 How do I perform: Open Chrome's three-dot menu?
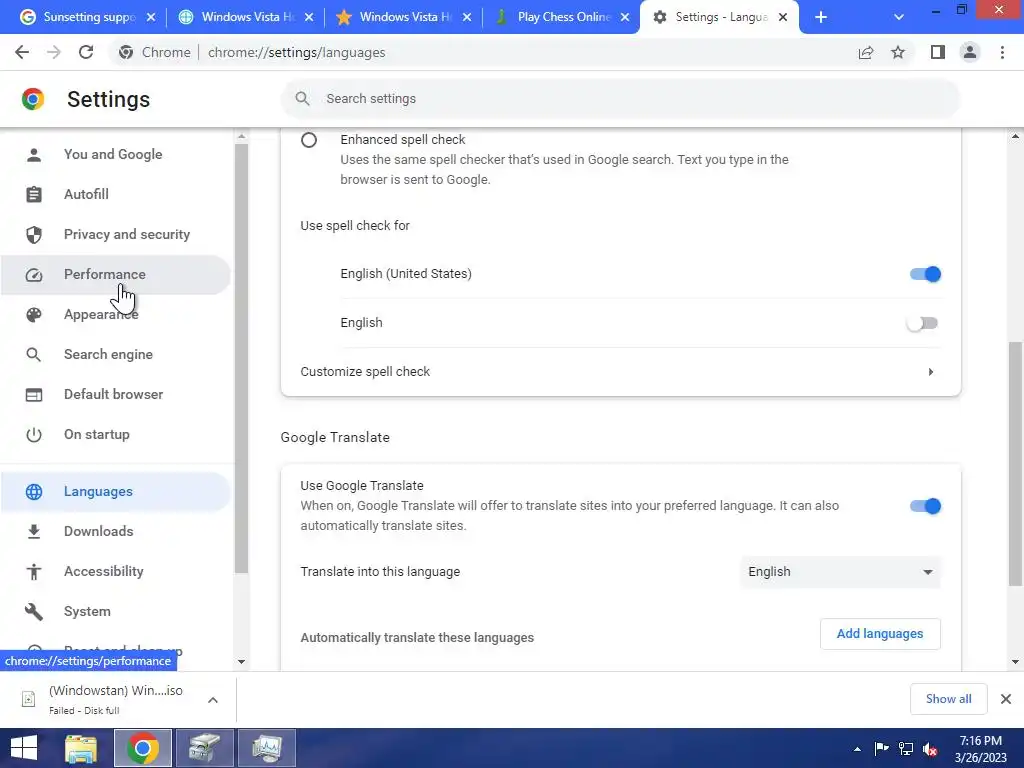(x=1002, y=52)
